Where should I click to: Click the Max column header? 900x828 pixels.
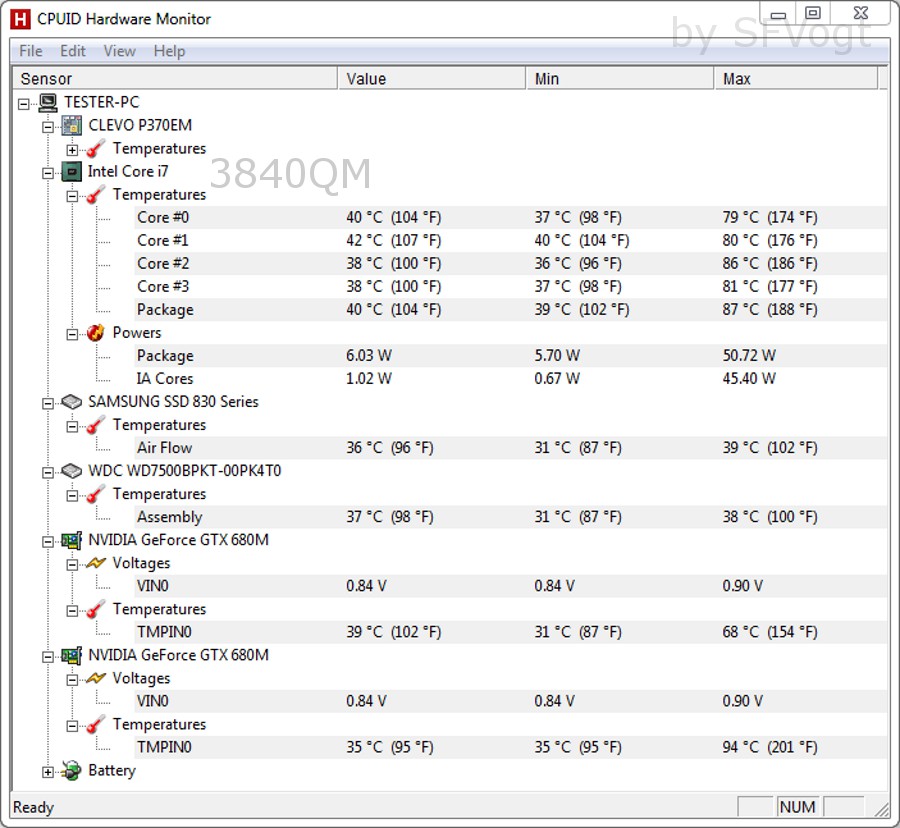click(x=796, y=79)
